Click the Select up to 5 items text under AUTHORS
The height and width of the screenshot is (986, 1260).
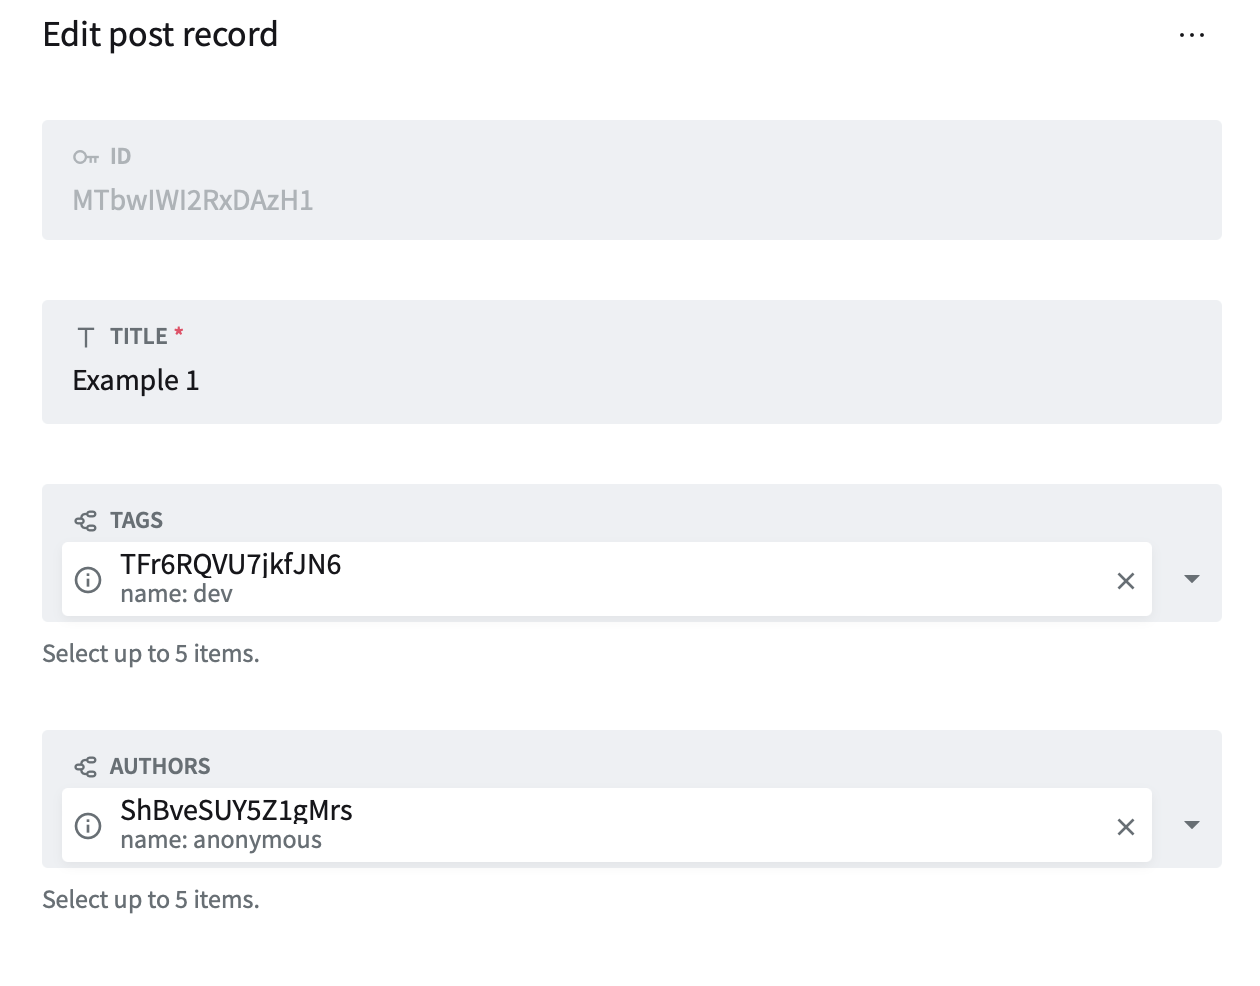[x=150, y=899]
